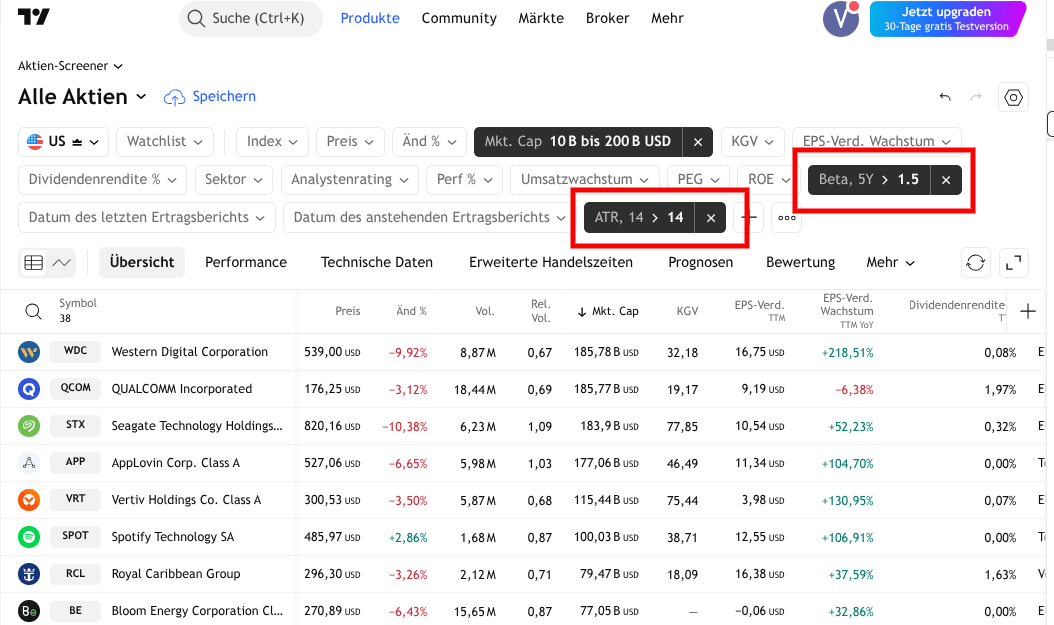Screen dimensions: 1054x625
Task: Switch to the Performance tab
Action: point(246,263)
